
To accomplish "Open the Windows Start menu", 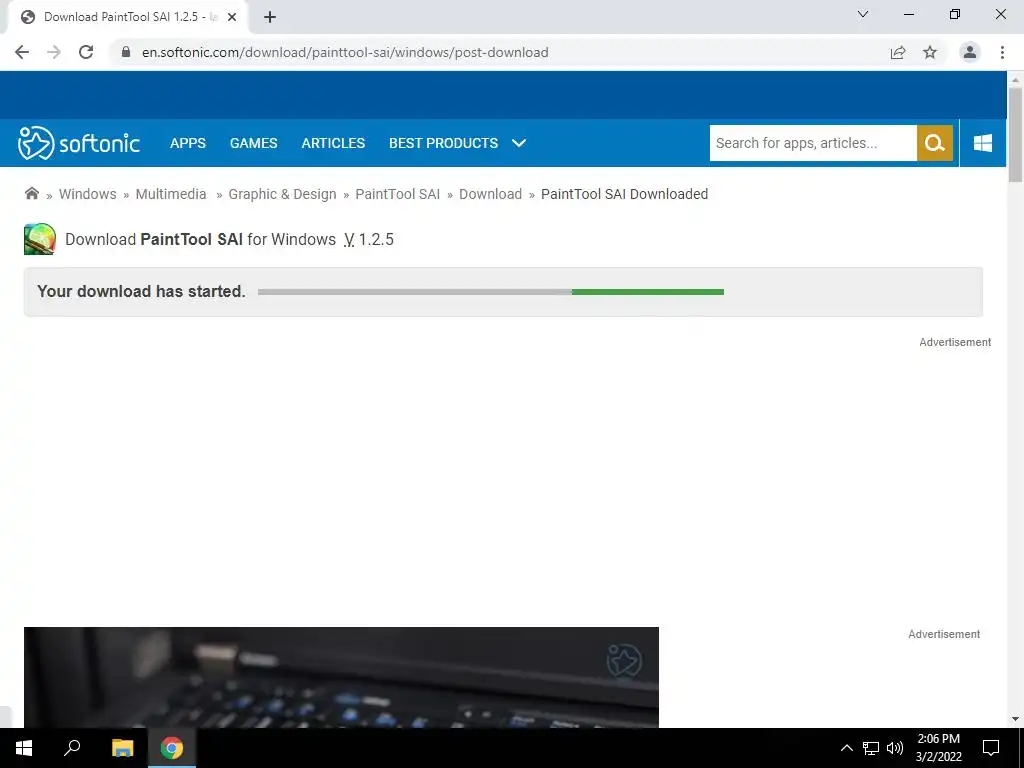I will [x=24, y=748].
